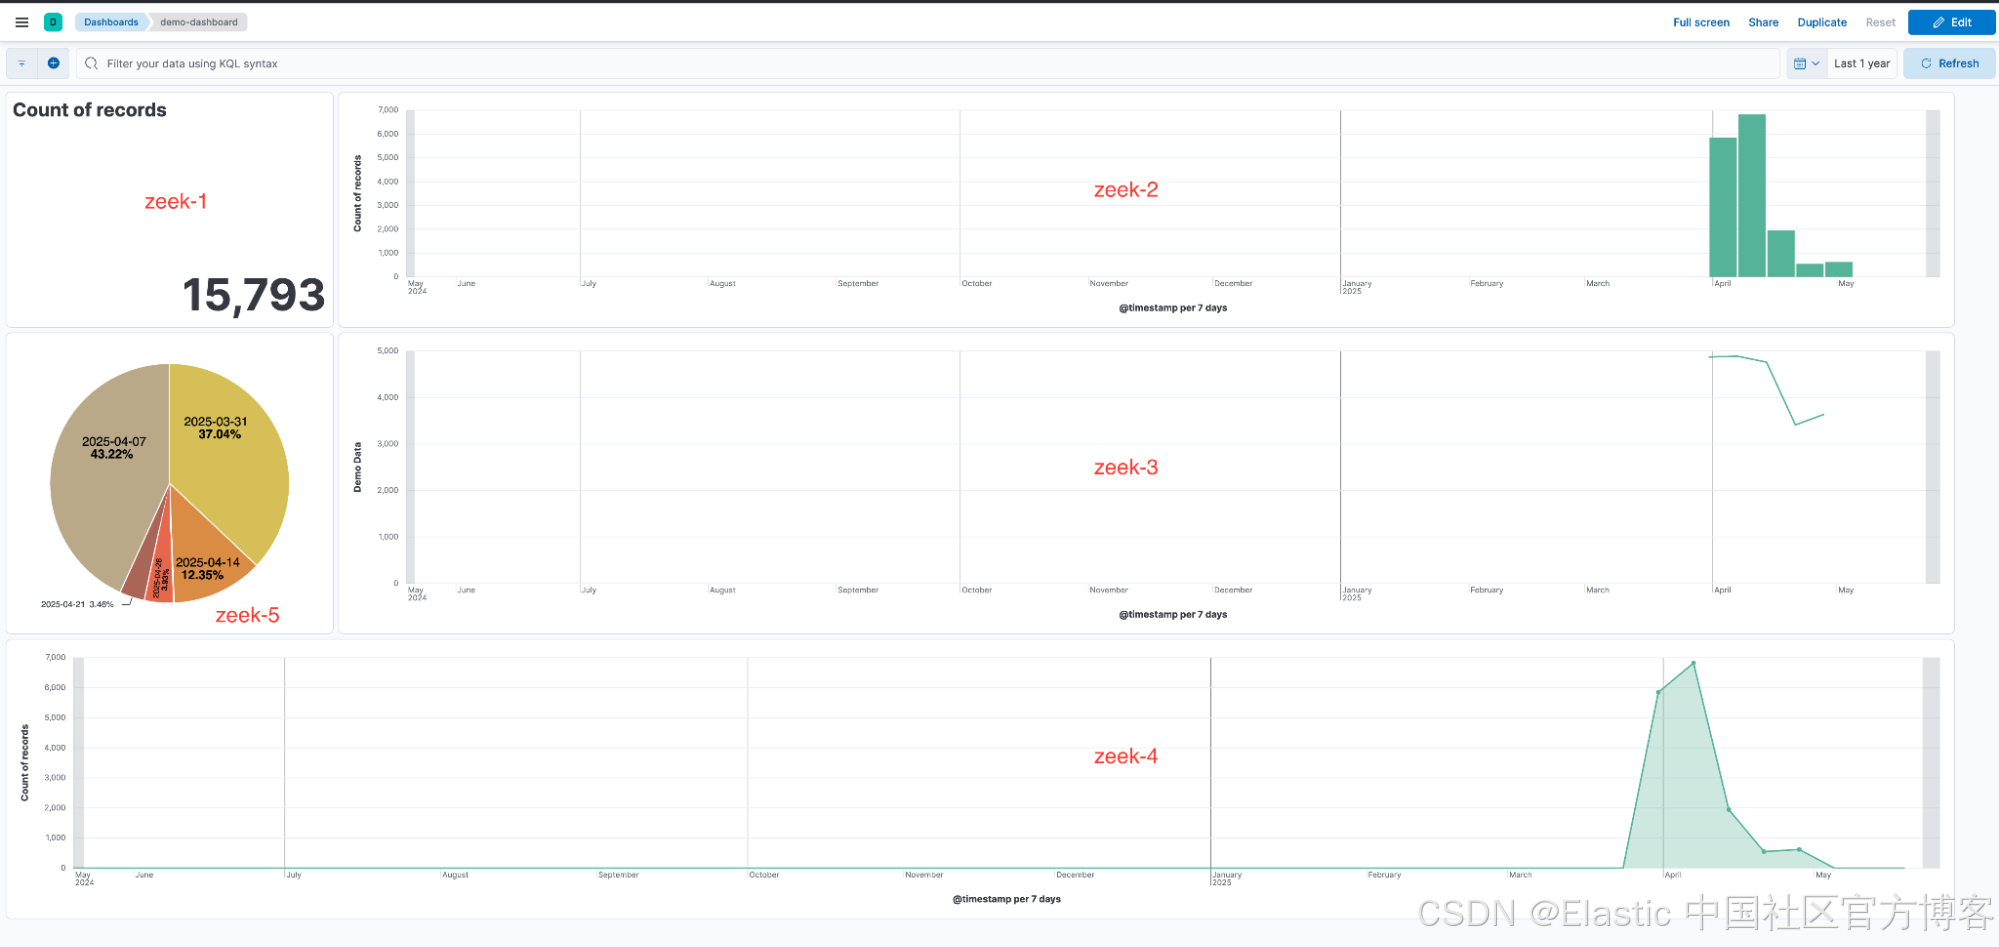Focus the KQL filter search field

[x=928, y=63]
